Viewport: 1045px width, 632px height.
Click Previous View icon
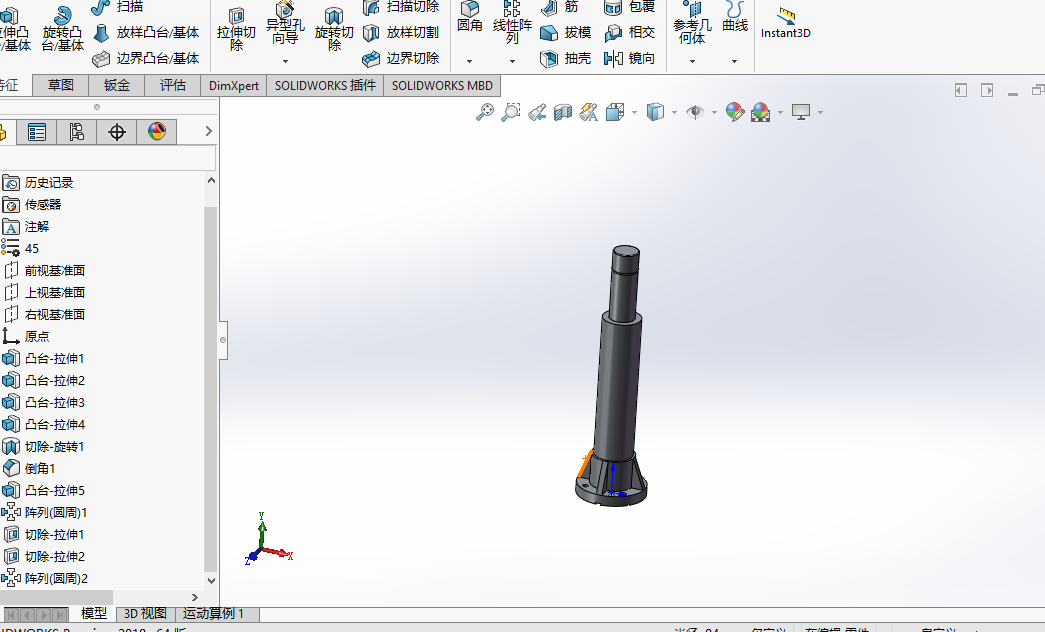pos(537,112)
